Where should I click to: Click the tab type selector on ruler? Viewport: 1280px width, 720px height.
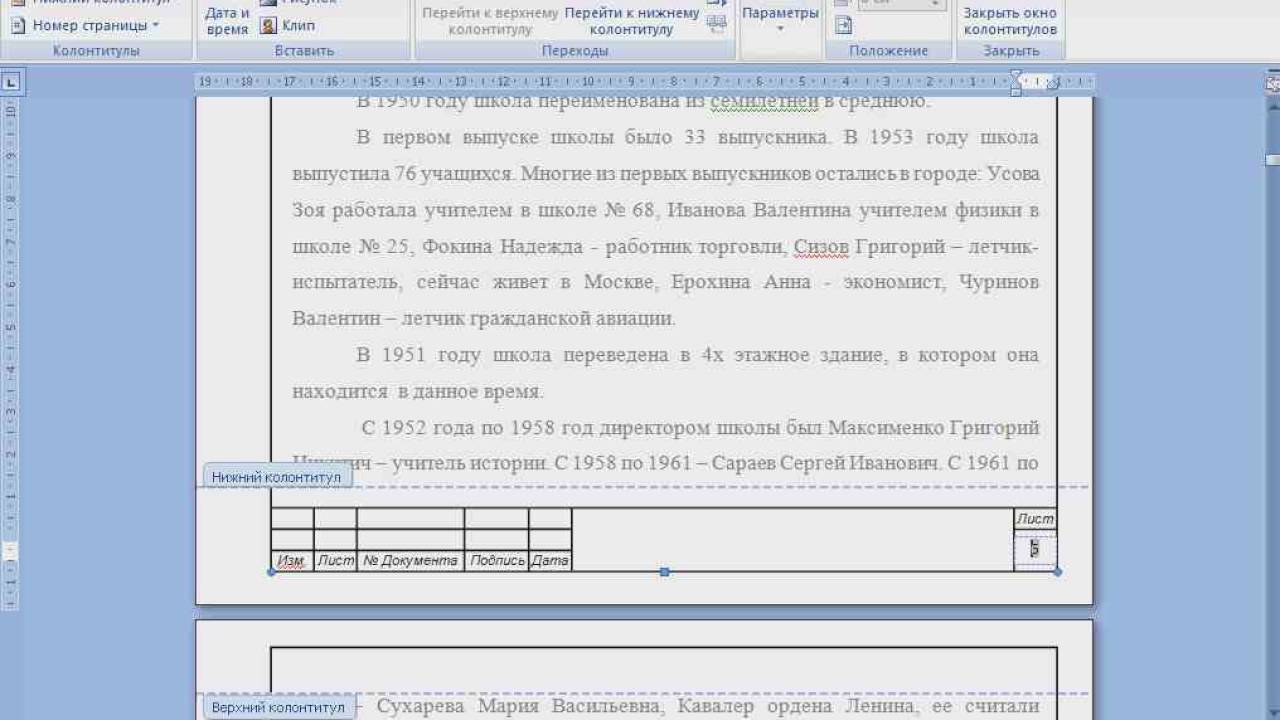click(x=11, y=83)
